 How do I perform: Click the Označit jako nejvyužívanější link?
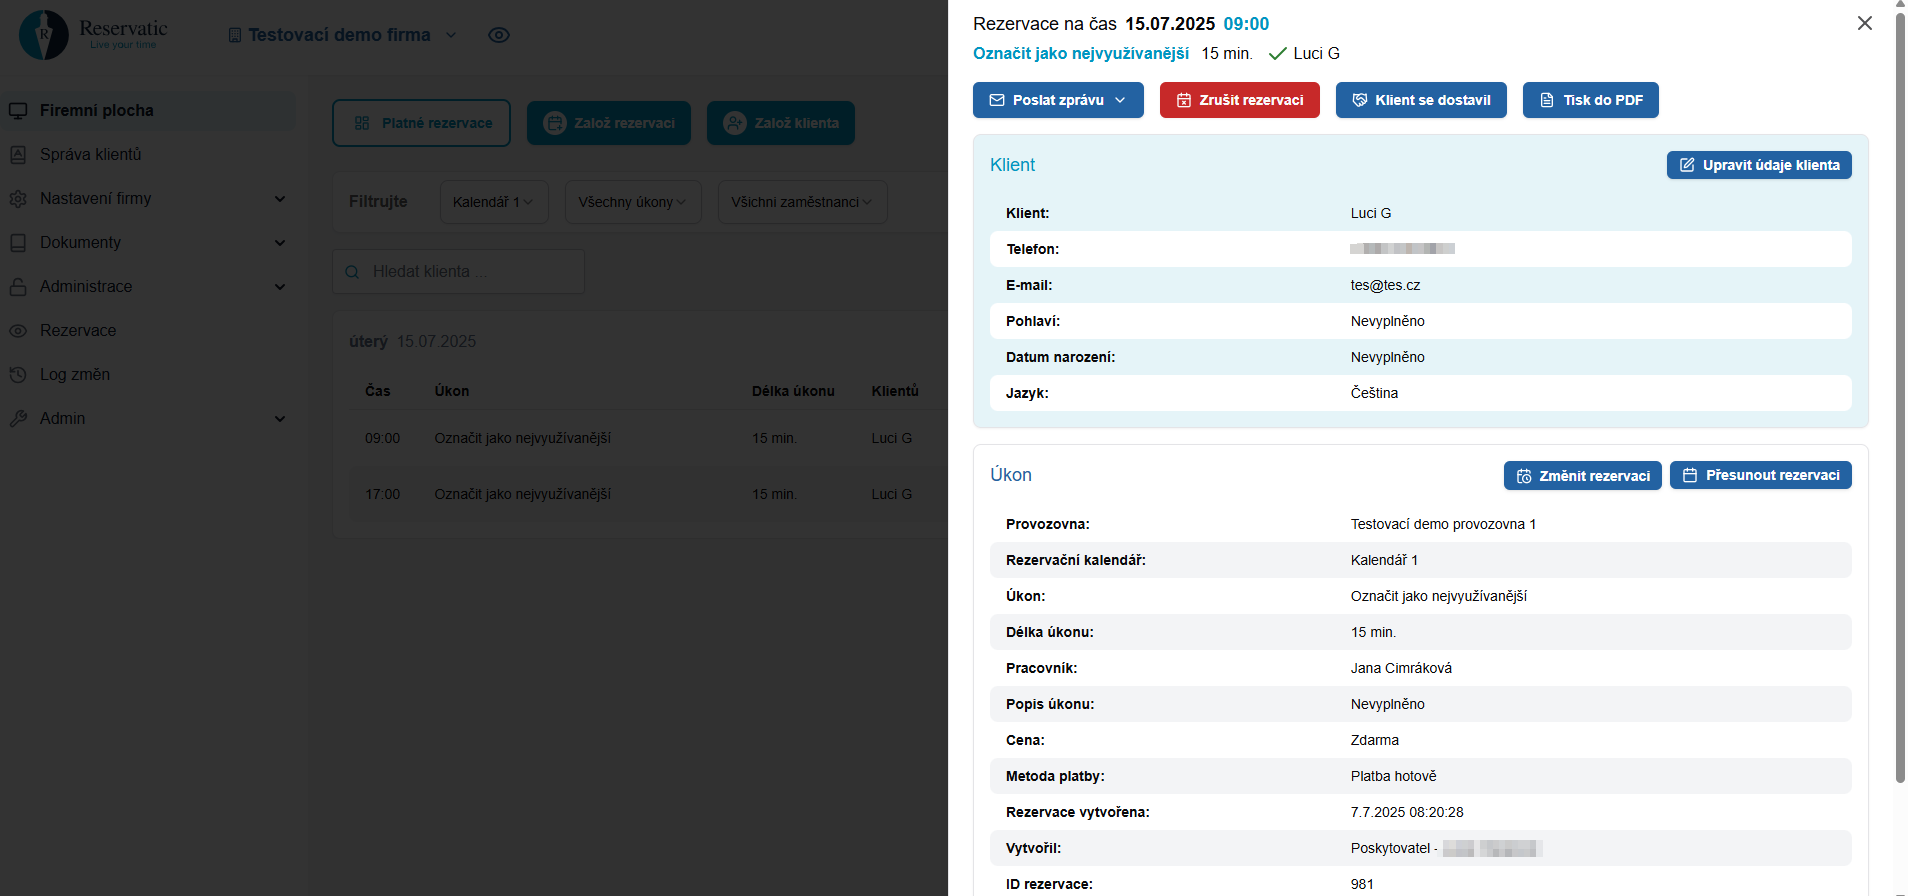pos(1080,53)
